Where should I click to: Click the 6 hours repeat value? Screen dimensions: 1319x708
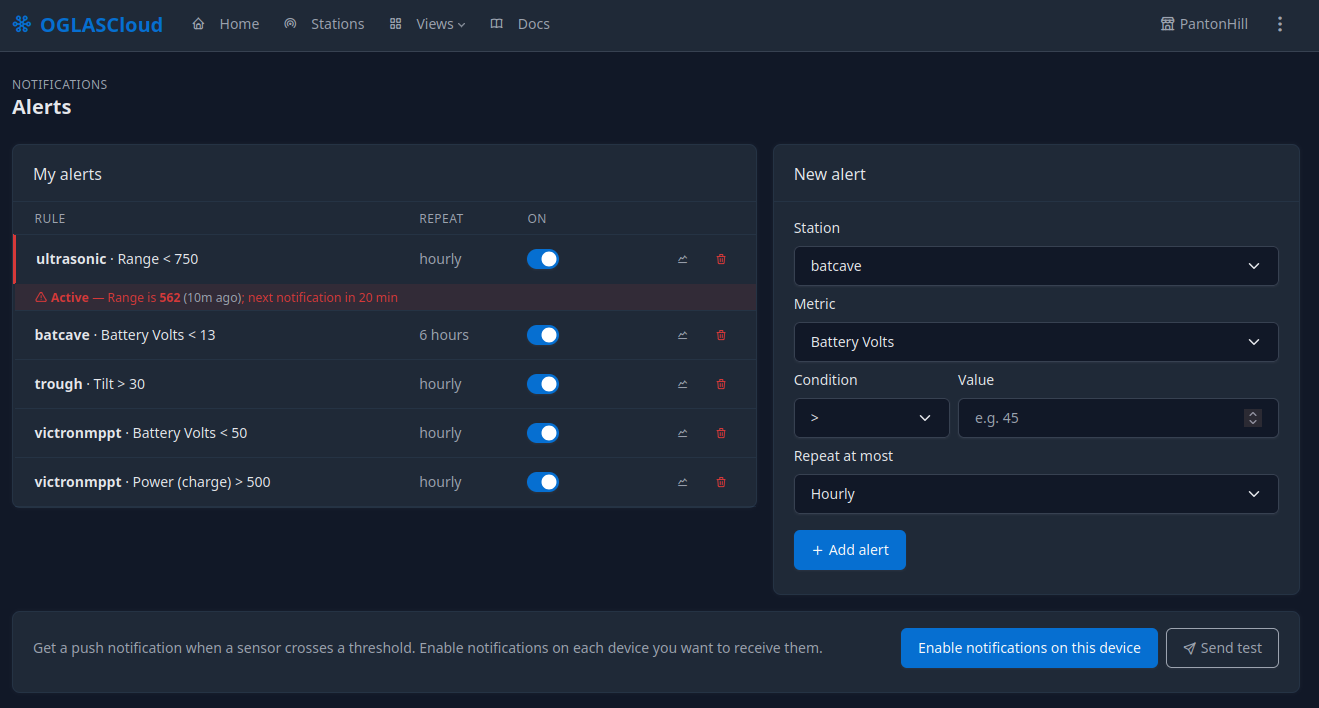coord(444,335)
